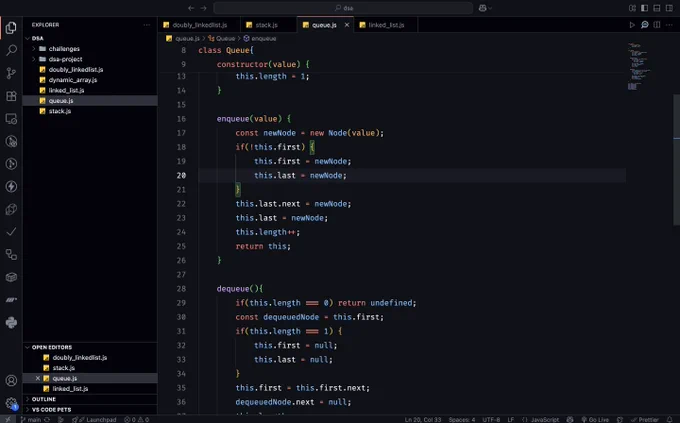Open the Notifications bell in status bar

pyautogui.click(x=670, y=420)
